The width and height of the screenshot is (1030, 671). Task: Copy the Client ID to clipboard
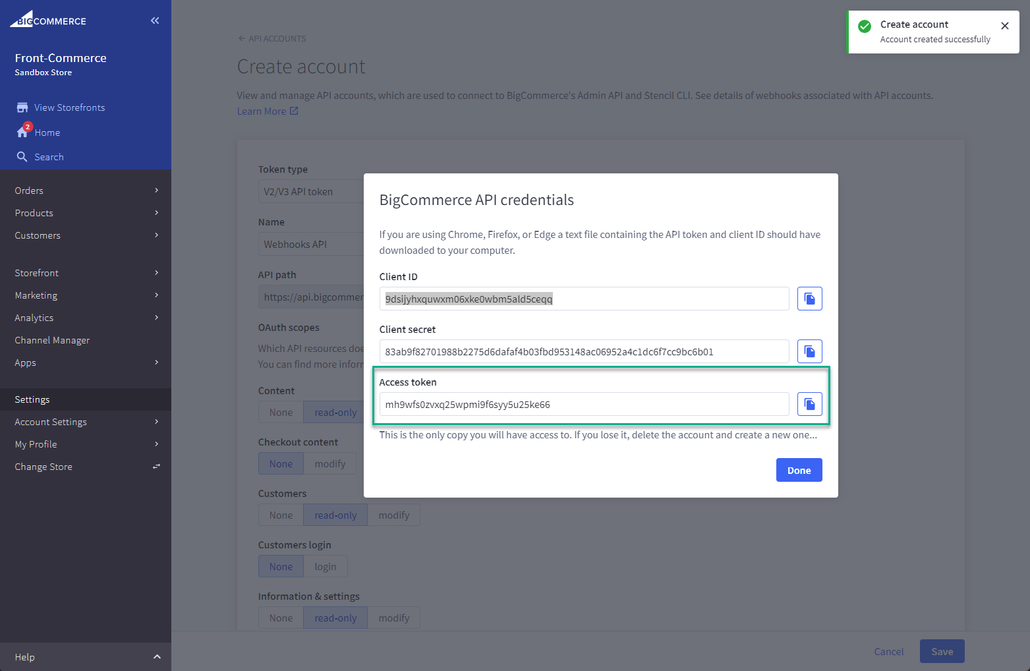809,298
